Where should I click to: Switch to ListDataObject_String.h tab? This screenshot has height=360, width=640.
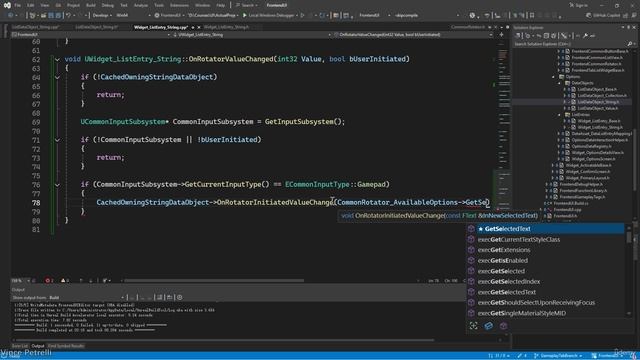tap(97, 27)
